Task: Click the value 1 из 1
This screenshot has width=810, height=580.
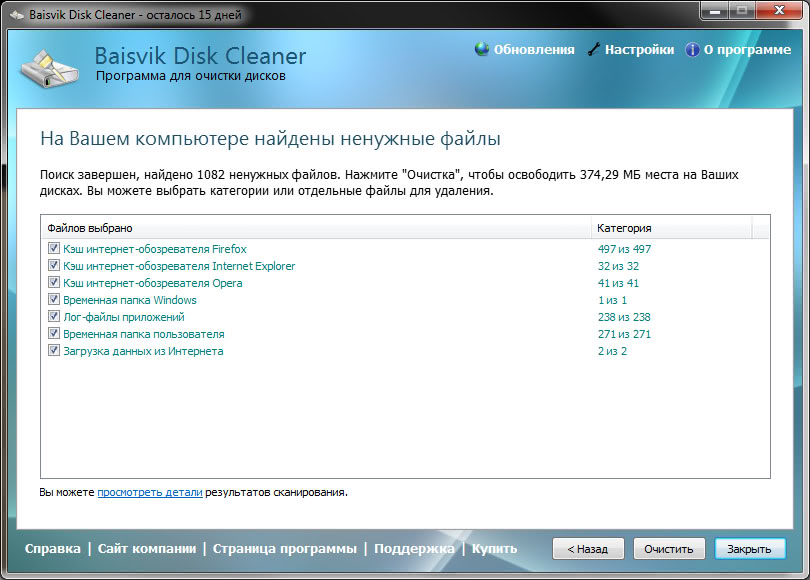Action: (x=612, y=300)
